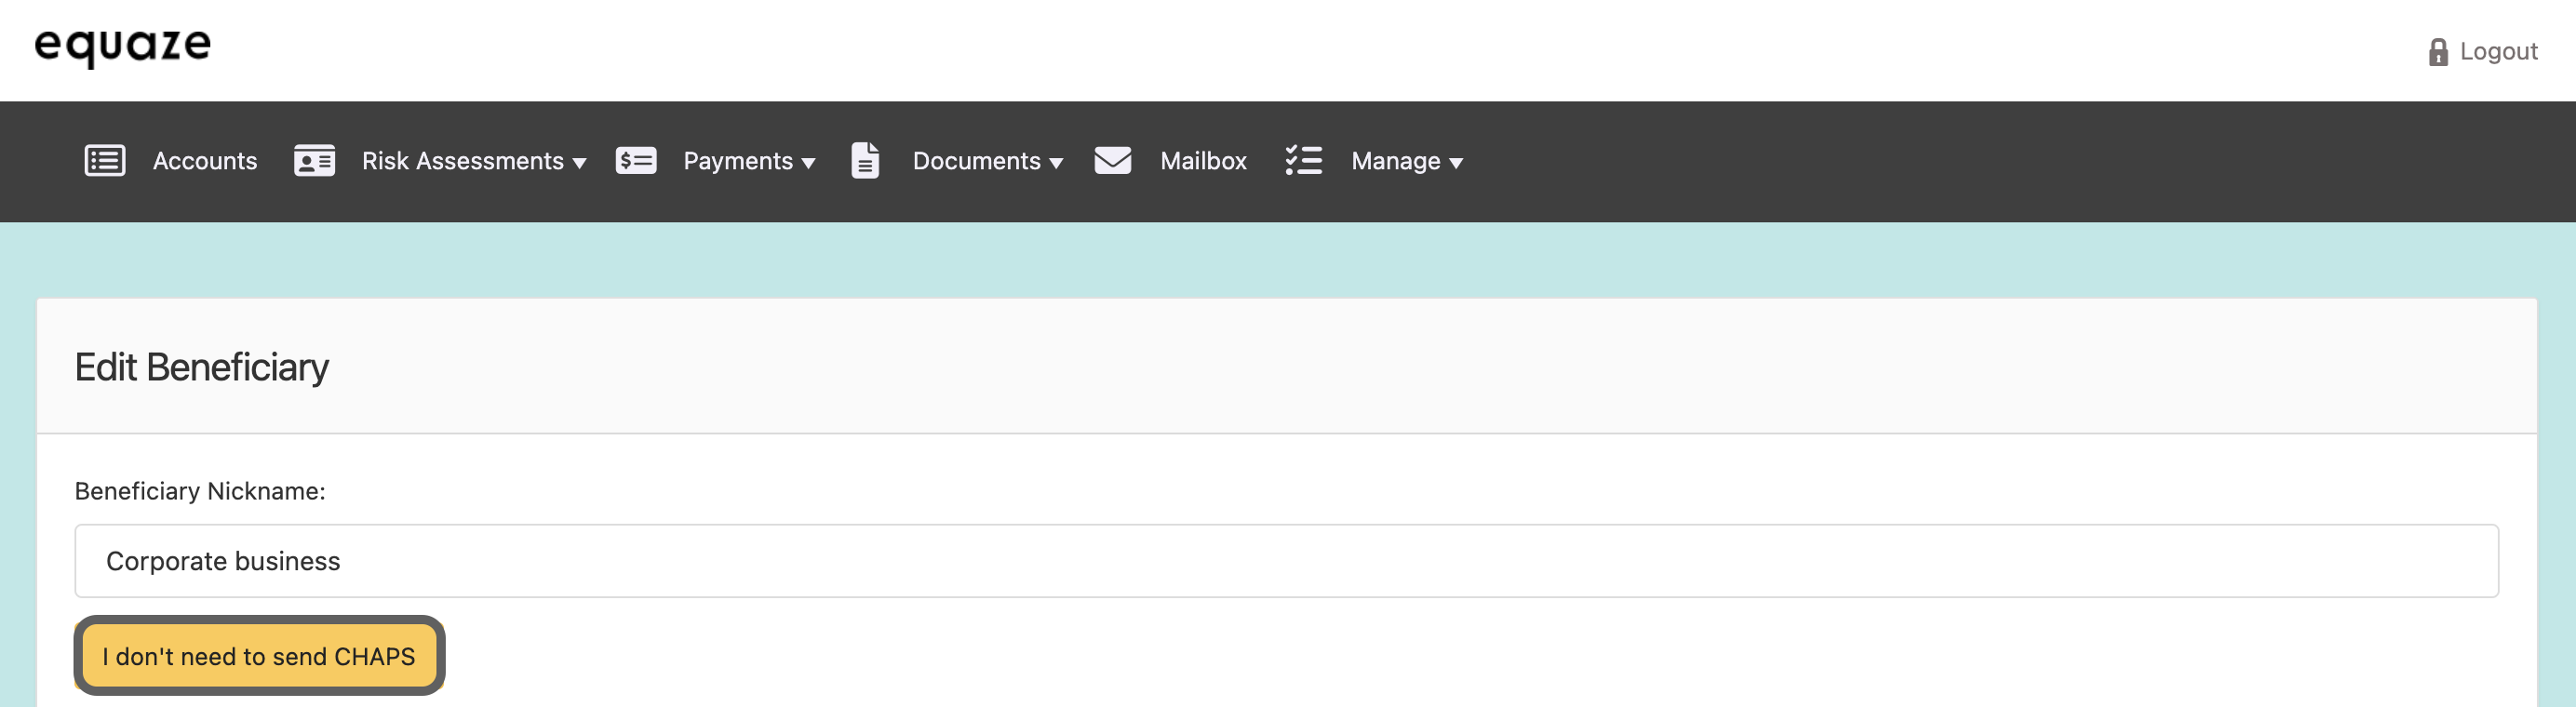
Task: Open the Mailbox menu item
Action: point(1203,161)
